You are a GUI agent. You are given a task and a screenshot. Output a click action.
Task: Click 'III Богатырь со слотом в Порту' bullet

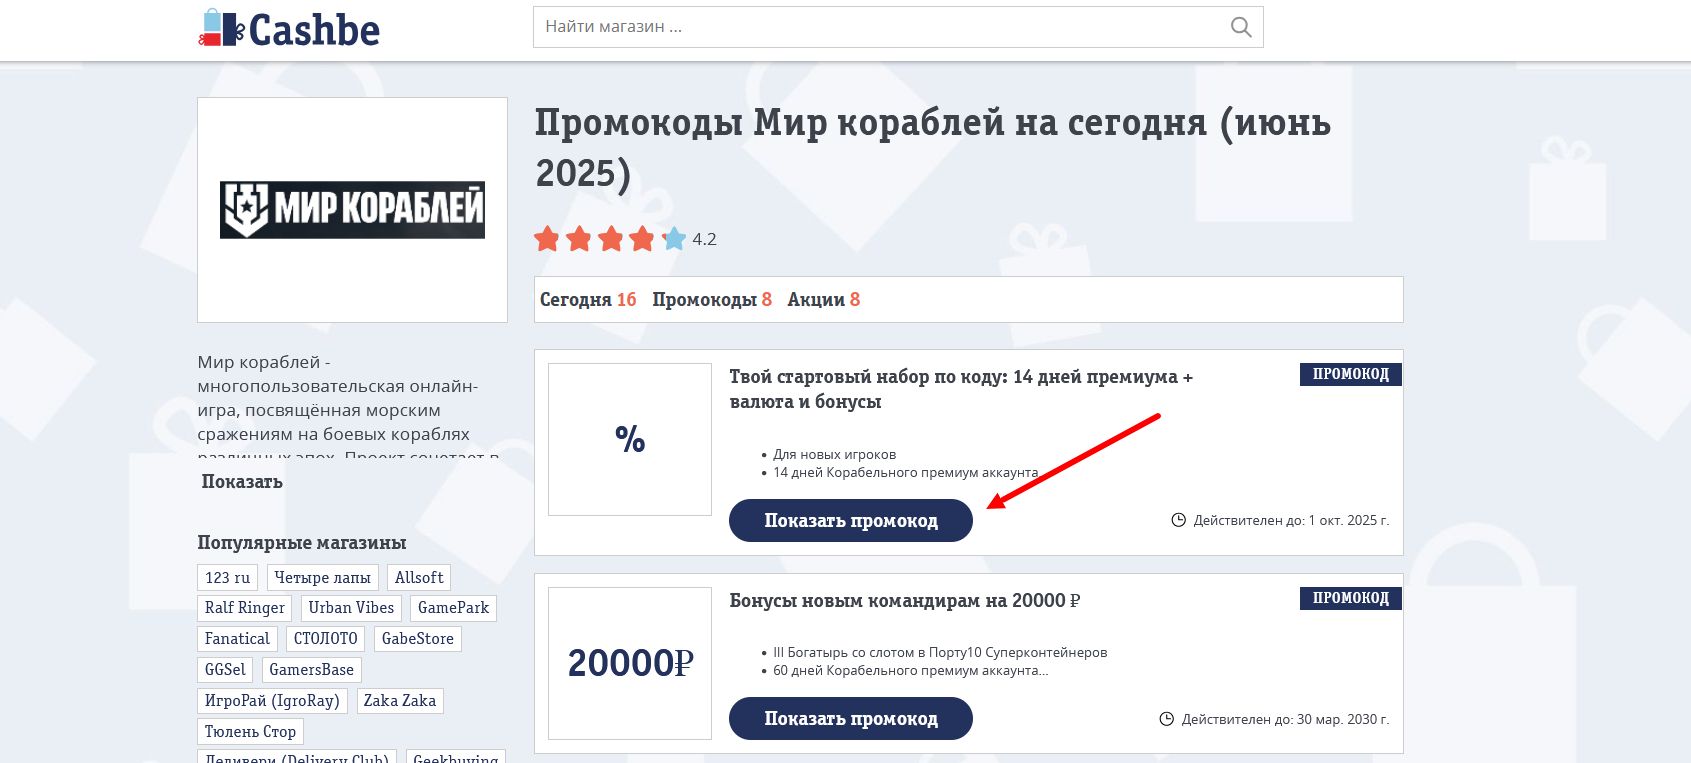point(940,652)
